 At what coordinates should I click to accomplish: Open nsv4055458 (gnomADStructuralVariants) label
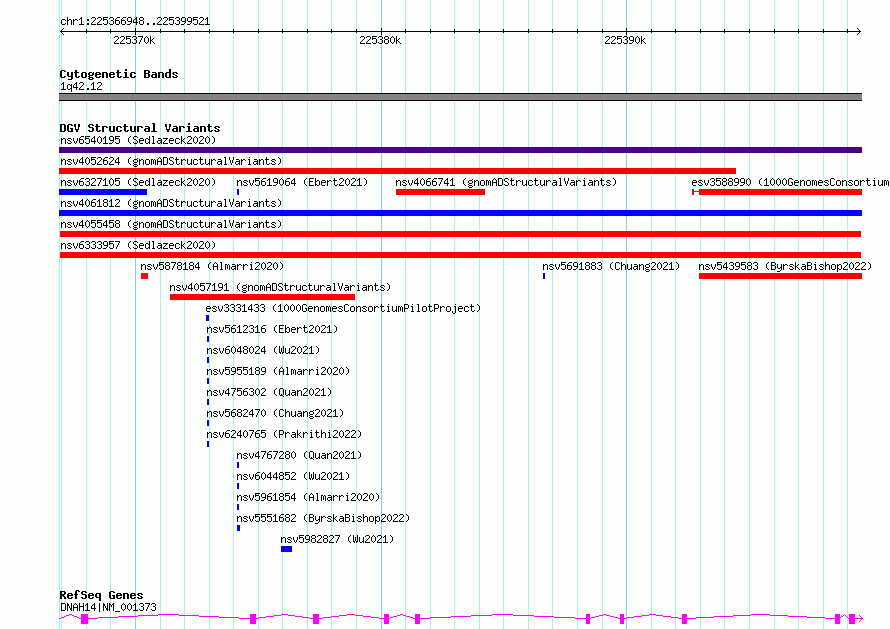pos(171,224)
